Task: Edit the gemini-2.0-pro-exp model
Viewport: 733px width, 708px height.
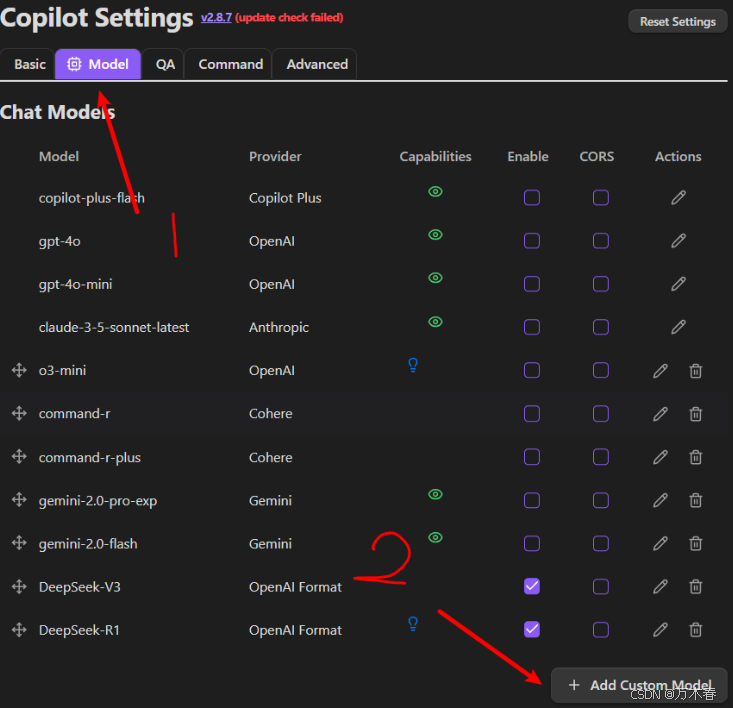Action: [660, 501]
